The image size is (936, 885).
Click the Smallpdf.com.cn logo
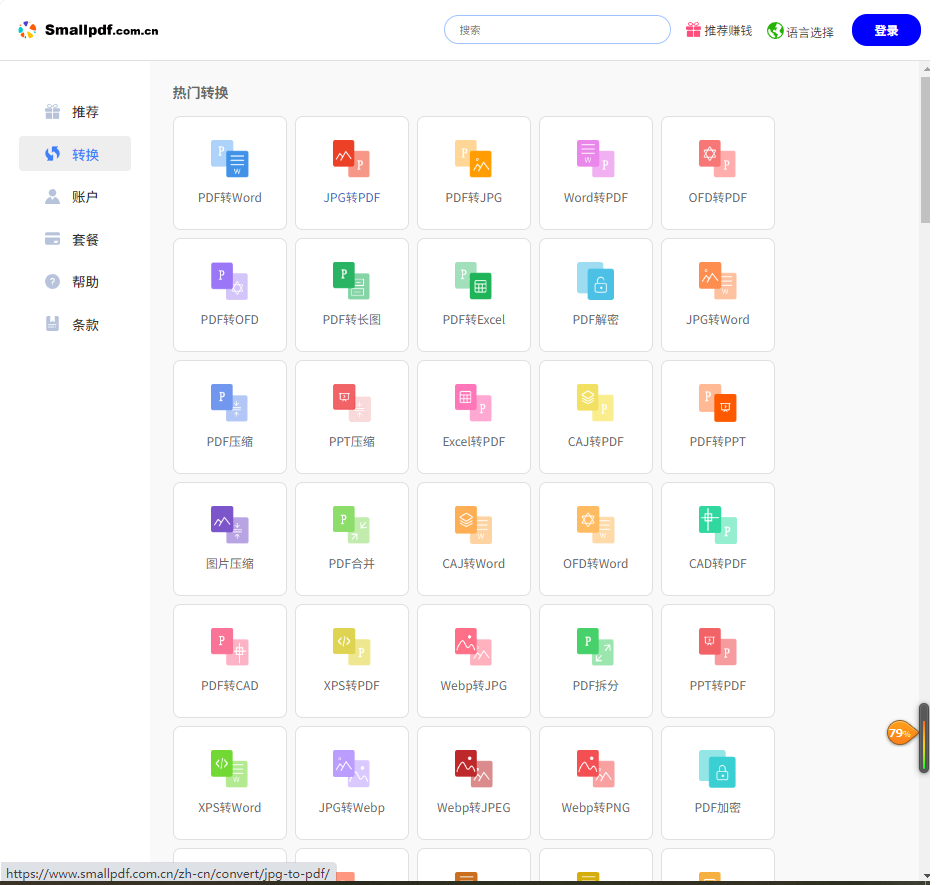[x=89, y=30]
